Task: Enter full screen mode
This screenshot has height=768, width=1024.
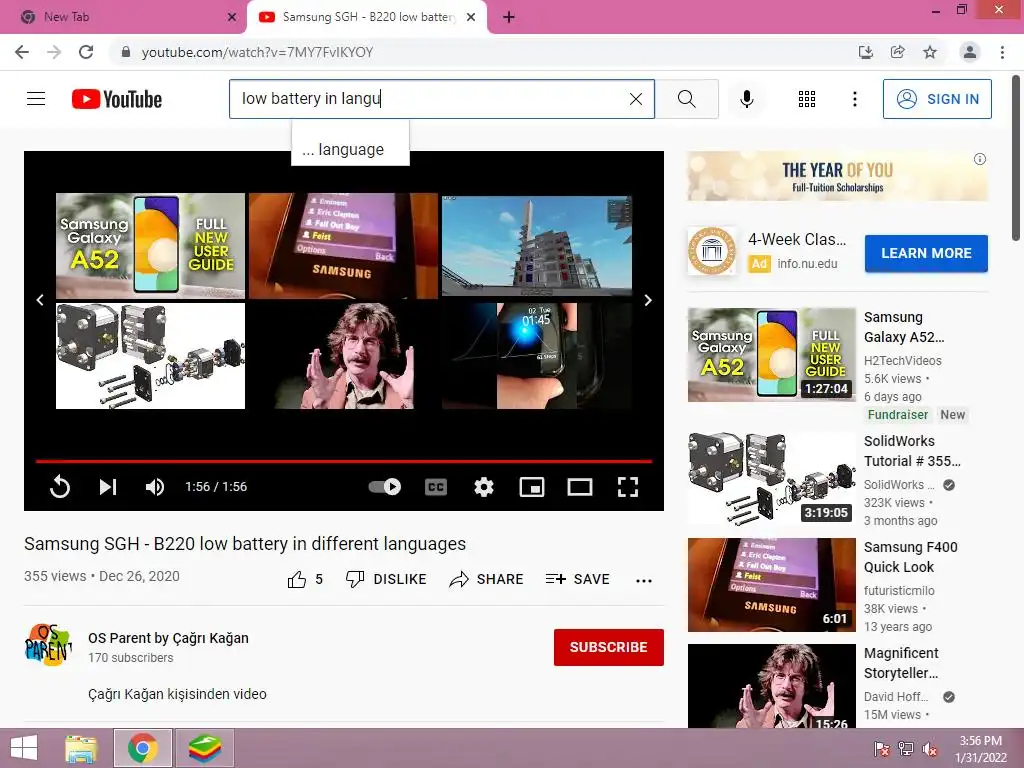Action: tap(628, 487)
